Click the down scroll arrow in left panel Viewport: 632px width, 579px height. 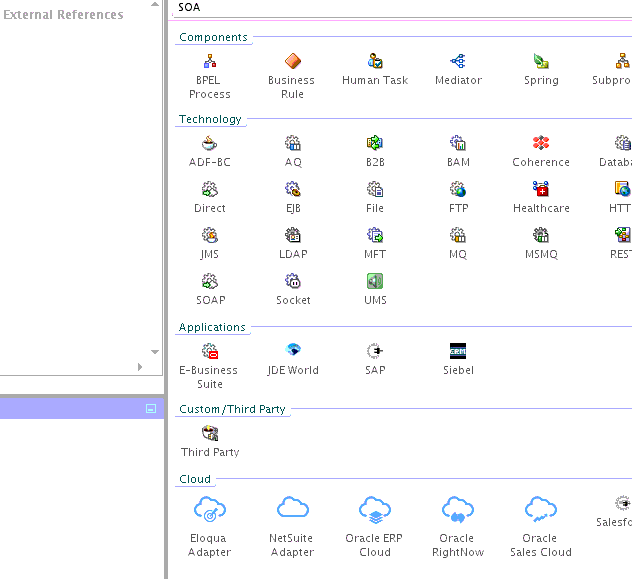[155, 352]
